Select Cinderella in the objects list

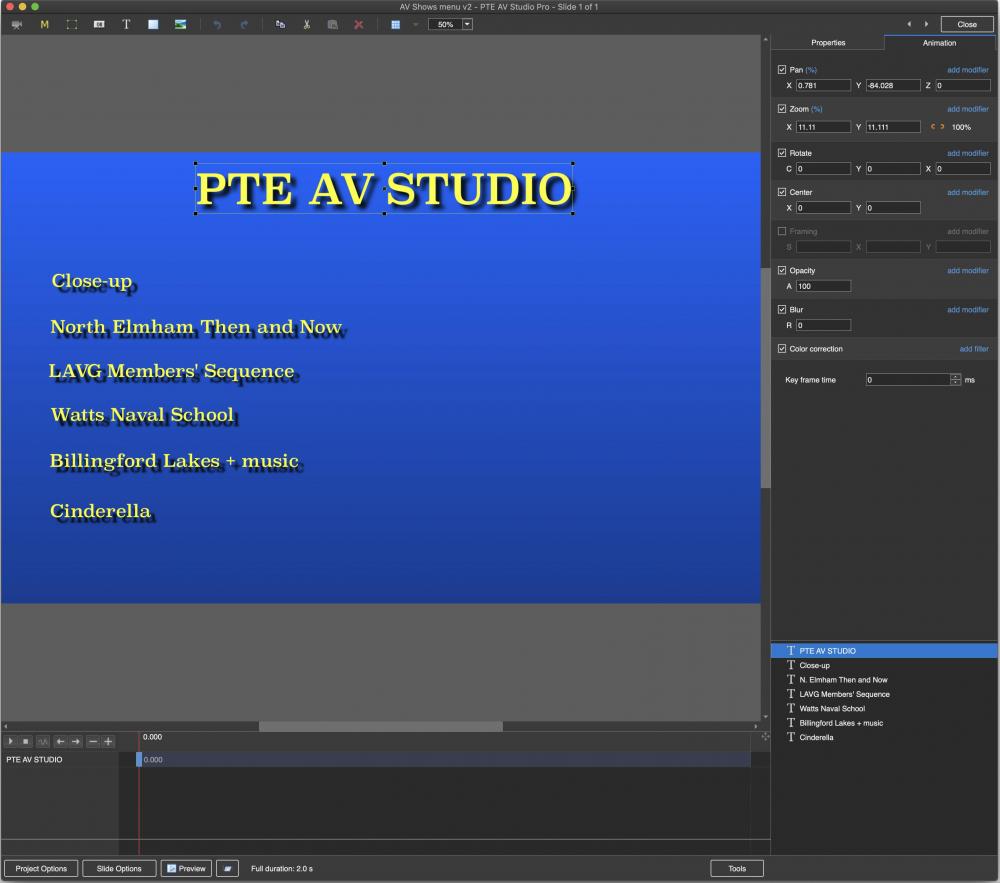(884, 738)
